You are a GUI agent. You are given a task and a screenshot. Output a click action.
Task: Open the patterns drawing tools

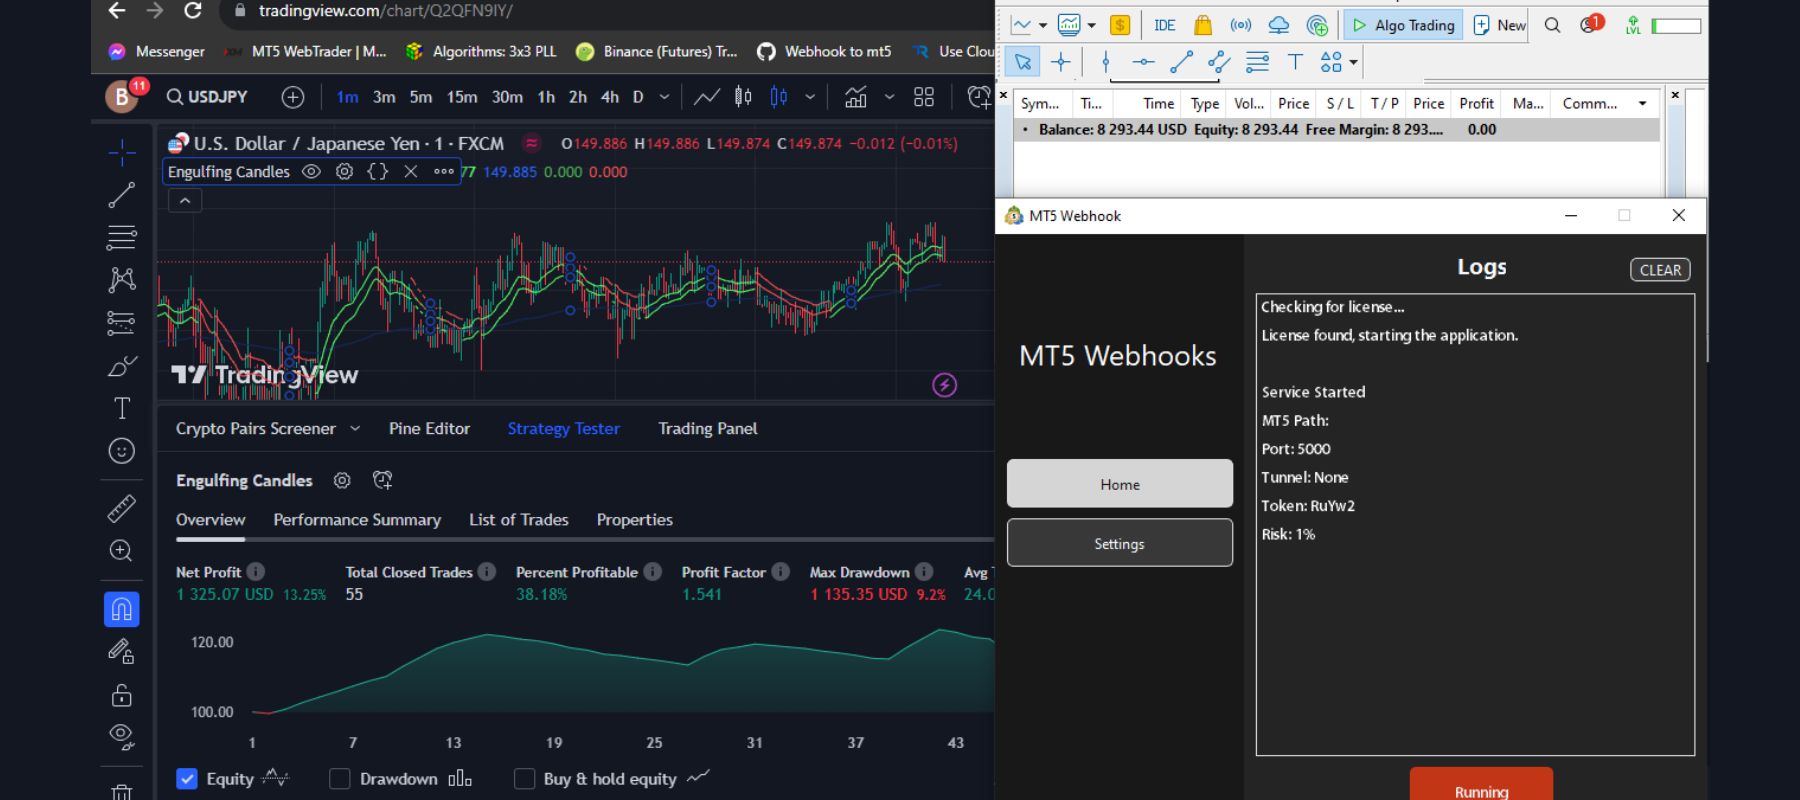click(x=122, y=280)
